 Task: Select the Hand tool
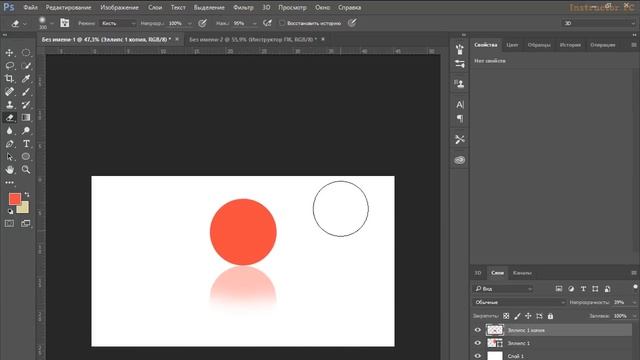pos(9,169)
